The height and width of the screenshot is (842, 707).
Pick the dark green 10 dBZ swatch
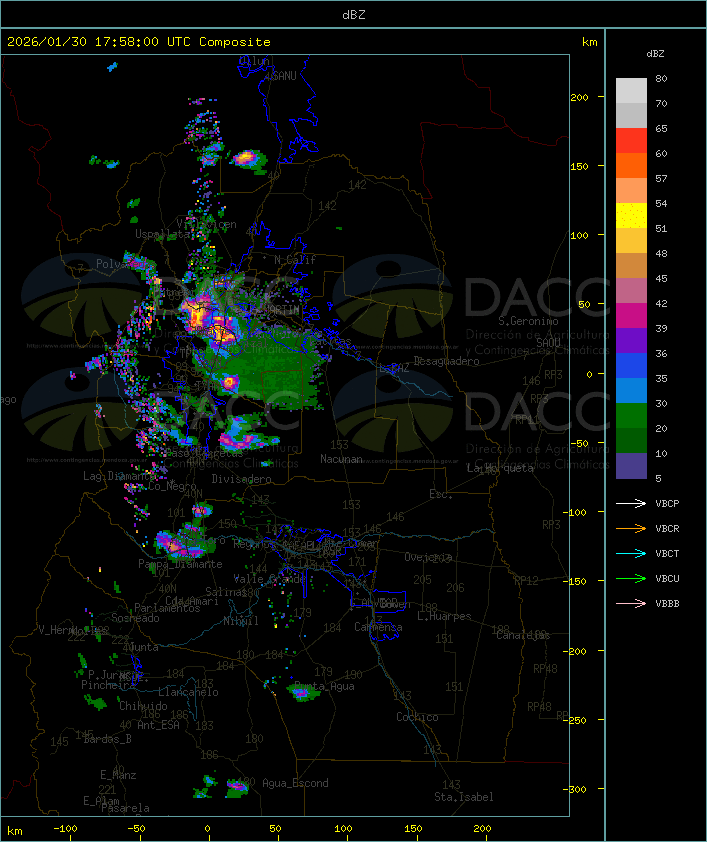point(631,441)
